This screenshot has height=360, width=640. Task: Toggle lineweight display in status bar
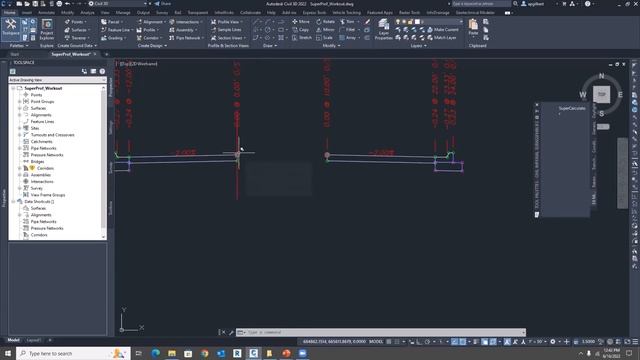[476, 342]
